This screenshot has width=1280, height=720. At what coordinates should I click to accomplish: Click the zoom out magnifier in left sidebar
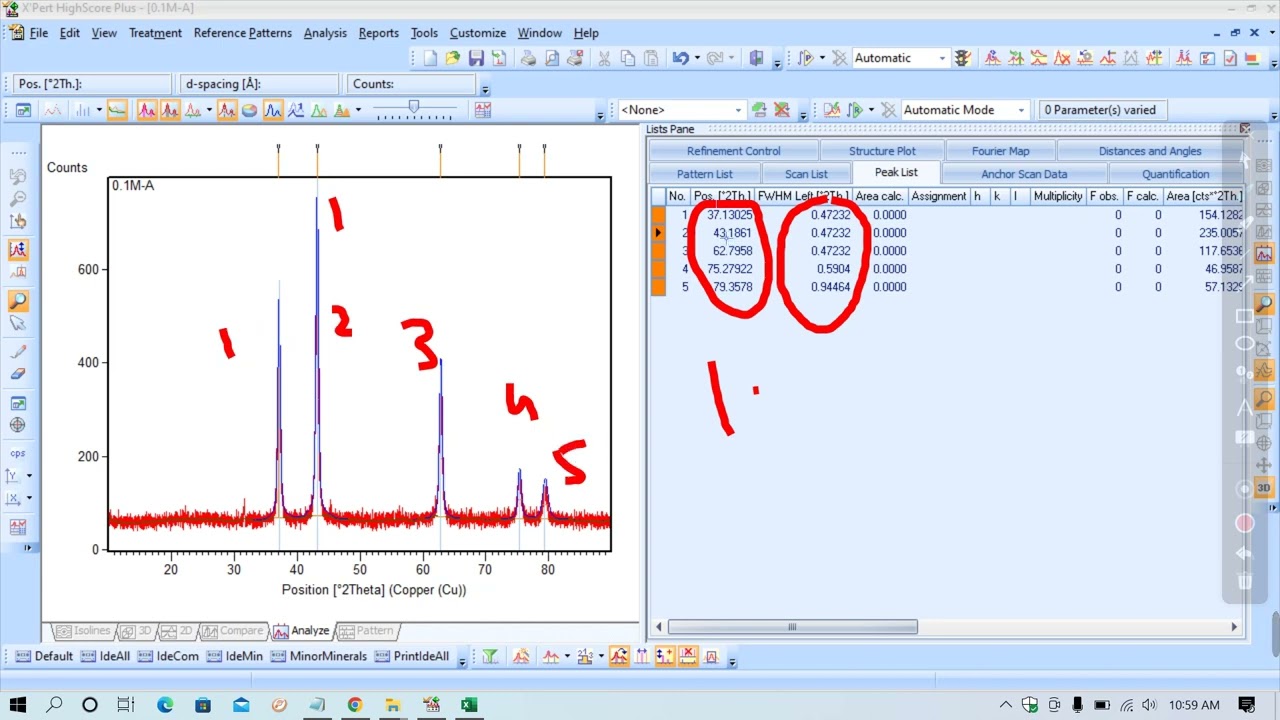[x=17, y=199]
